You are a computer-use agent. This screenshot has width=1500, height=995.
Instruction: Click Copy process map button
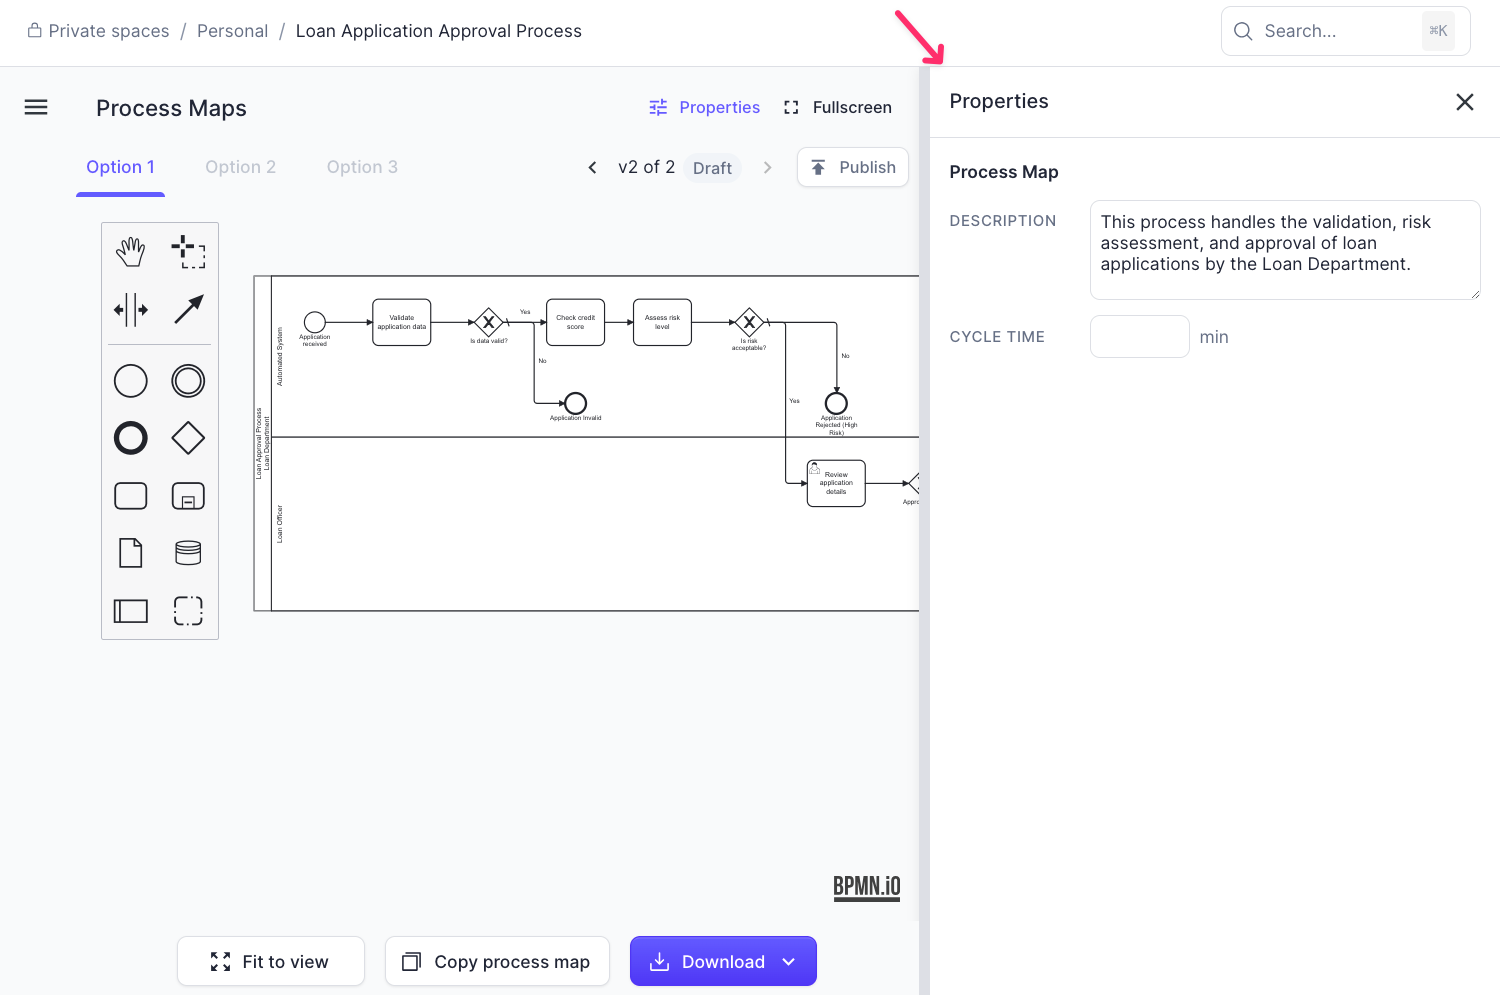click(x=497, y=962)
